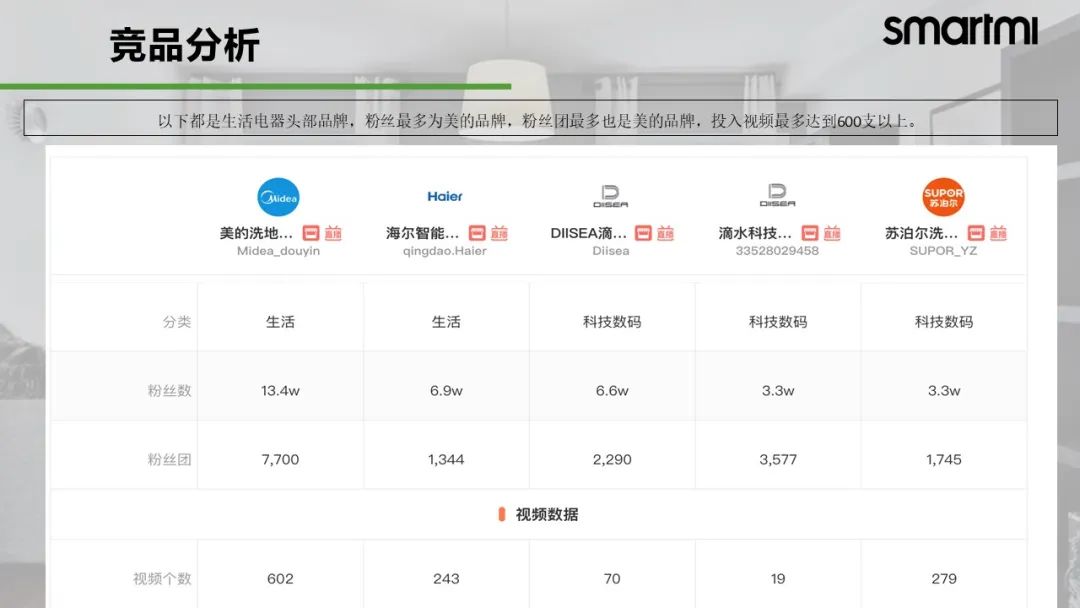Image resolution: width=1080 pixels, height=608 pixels.
Task: Open the 美的洗地... account name
Action: pos(256,233)
